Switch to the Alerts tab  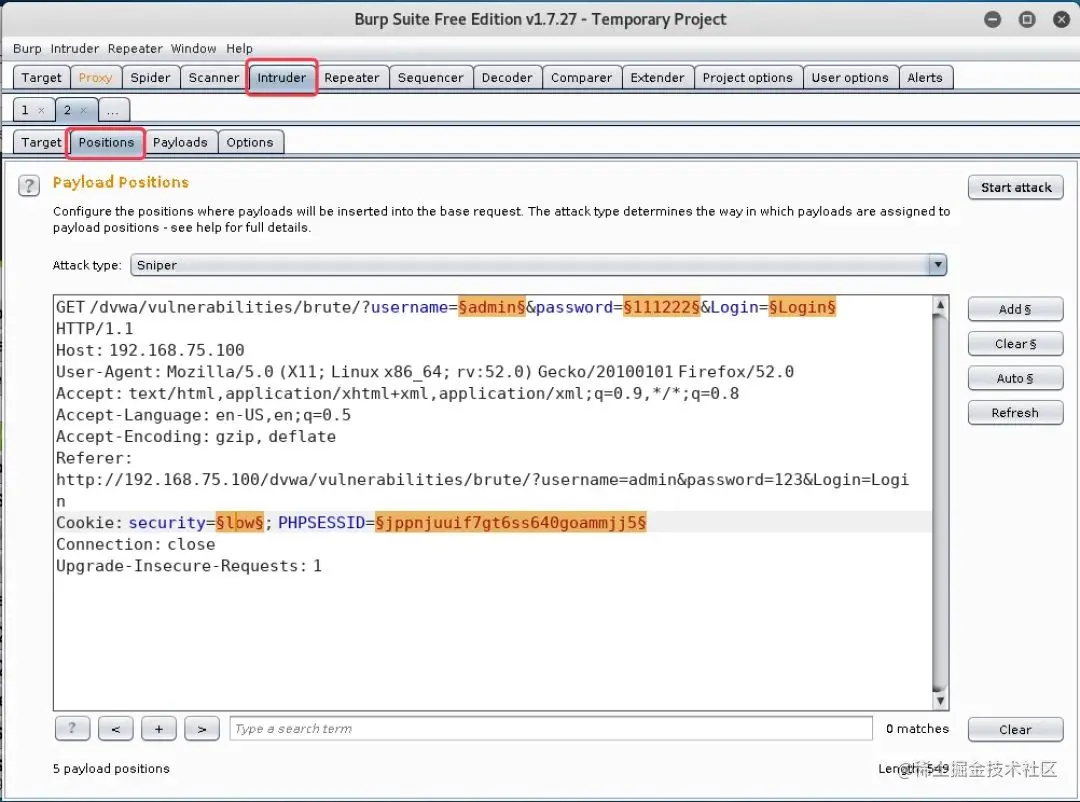tap(924, 78)
